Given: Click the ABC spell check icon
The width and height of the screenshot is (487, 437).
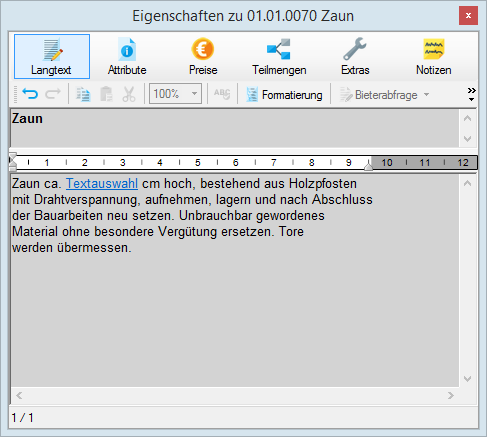Looking at the screenshot, I should (222, 94).
